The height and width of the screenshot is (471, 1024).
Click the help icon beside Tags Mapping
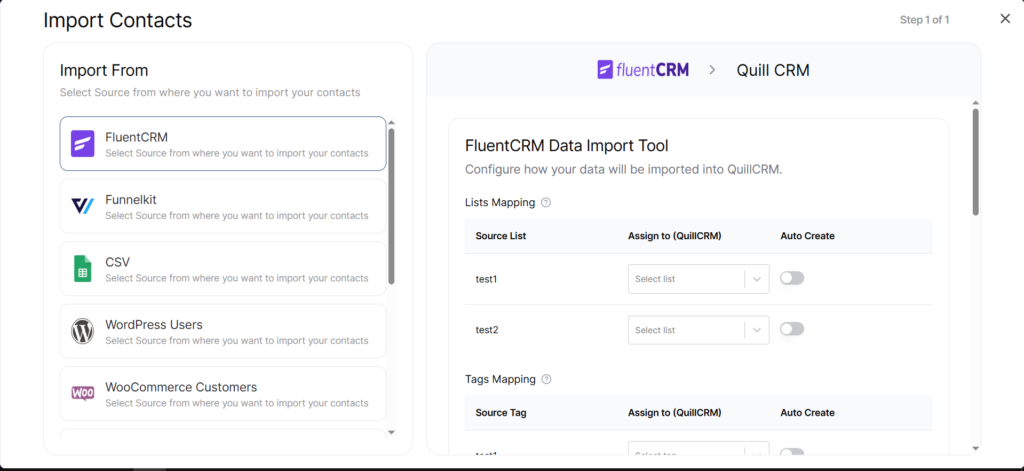pos(546,380)
